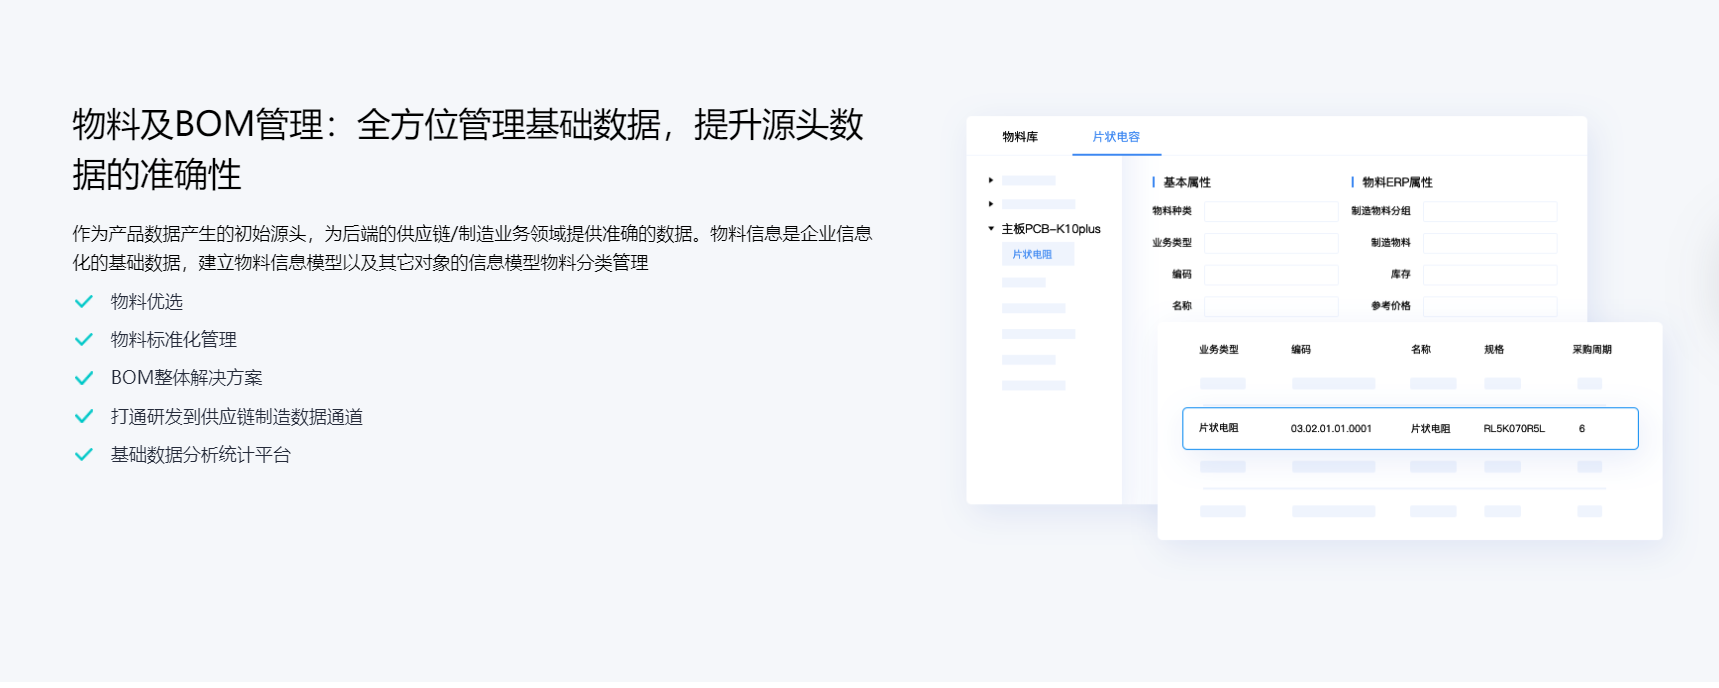Switch to the 物料库 tab
Screen dimensions: 1719x688
pos(1020,137)
